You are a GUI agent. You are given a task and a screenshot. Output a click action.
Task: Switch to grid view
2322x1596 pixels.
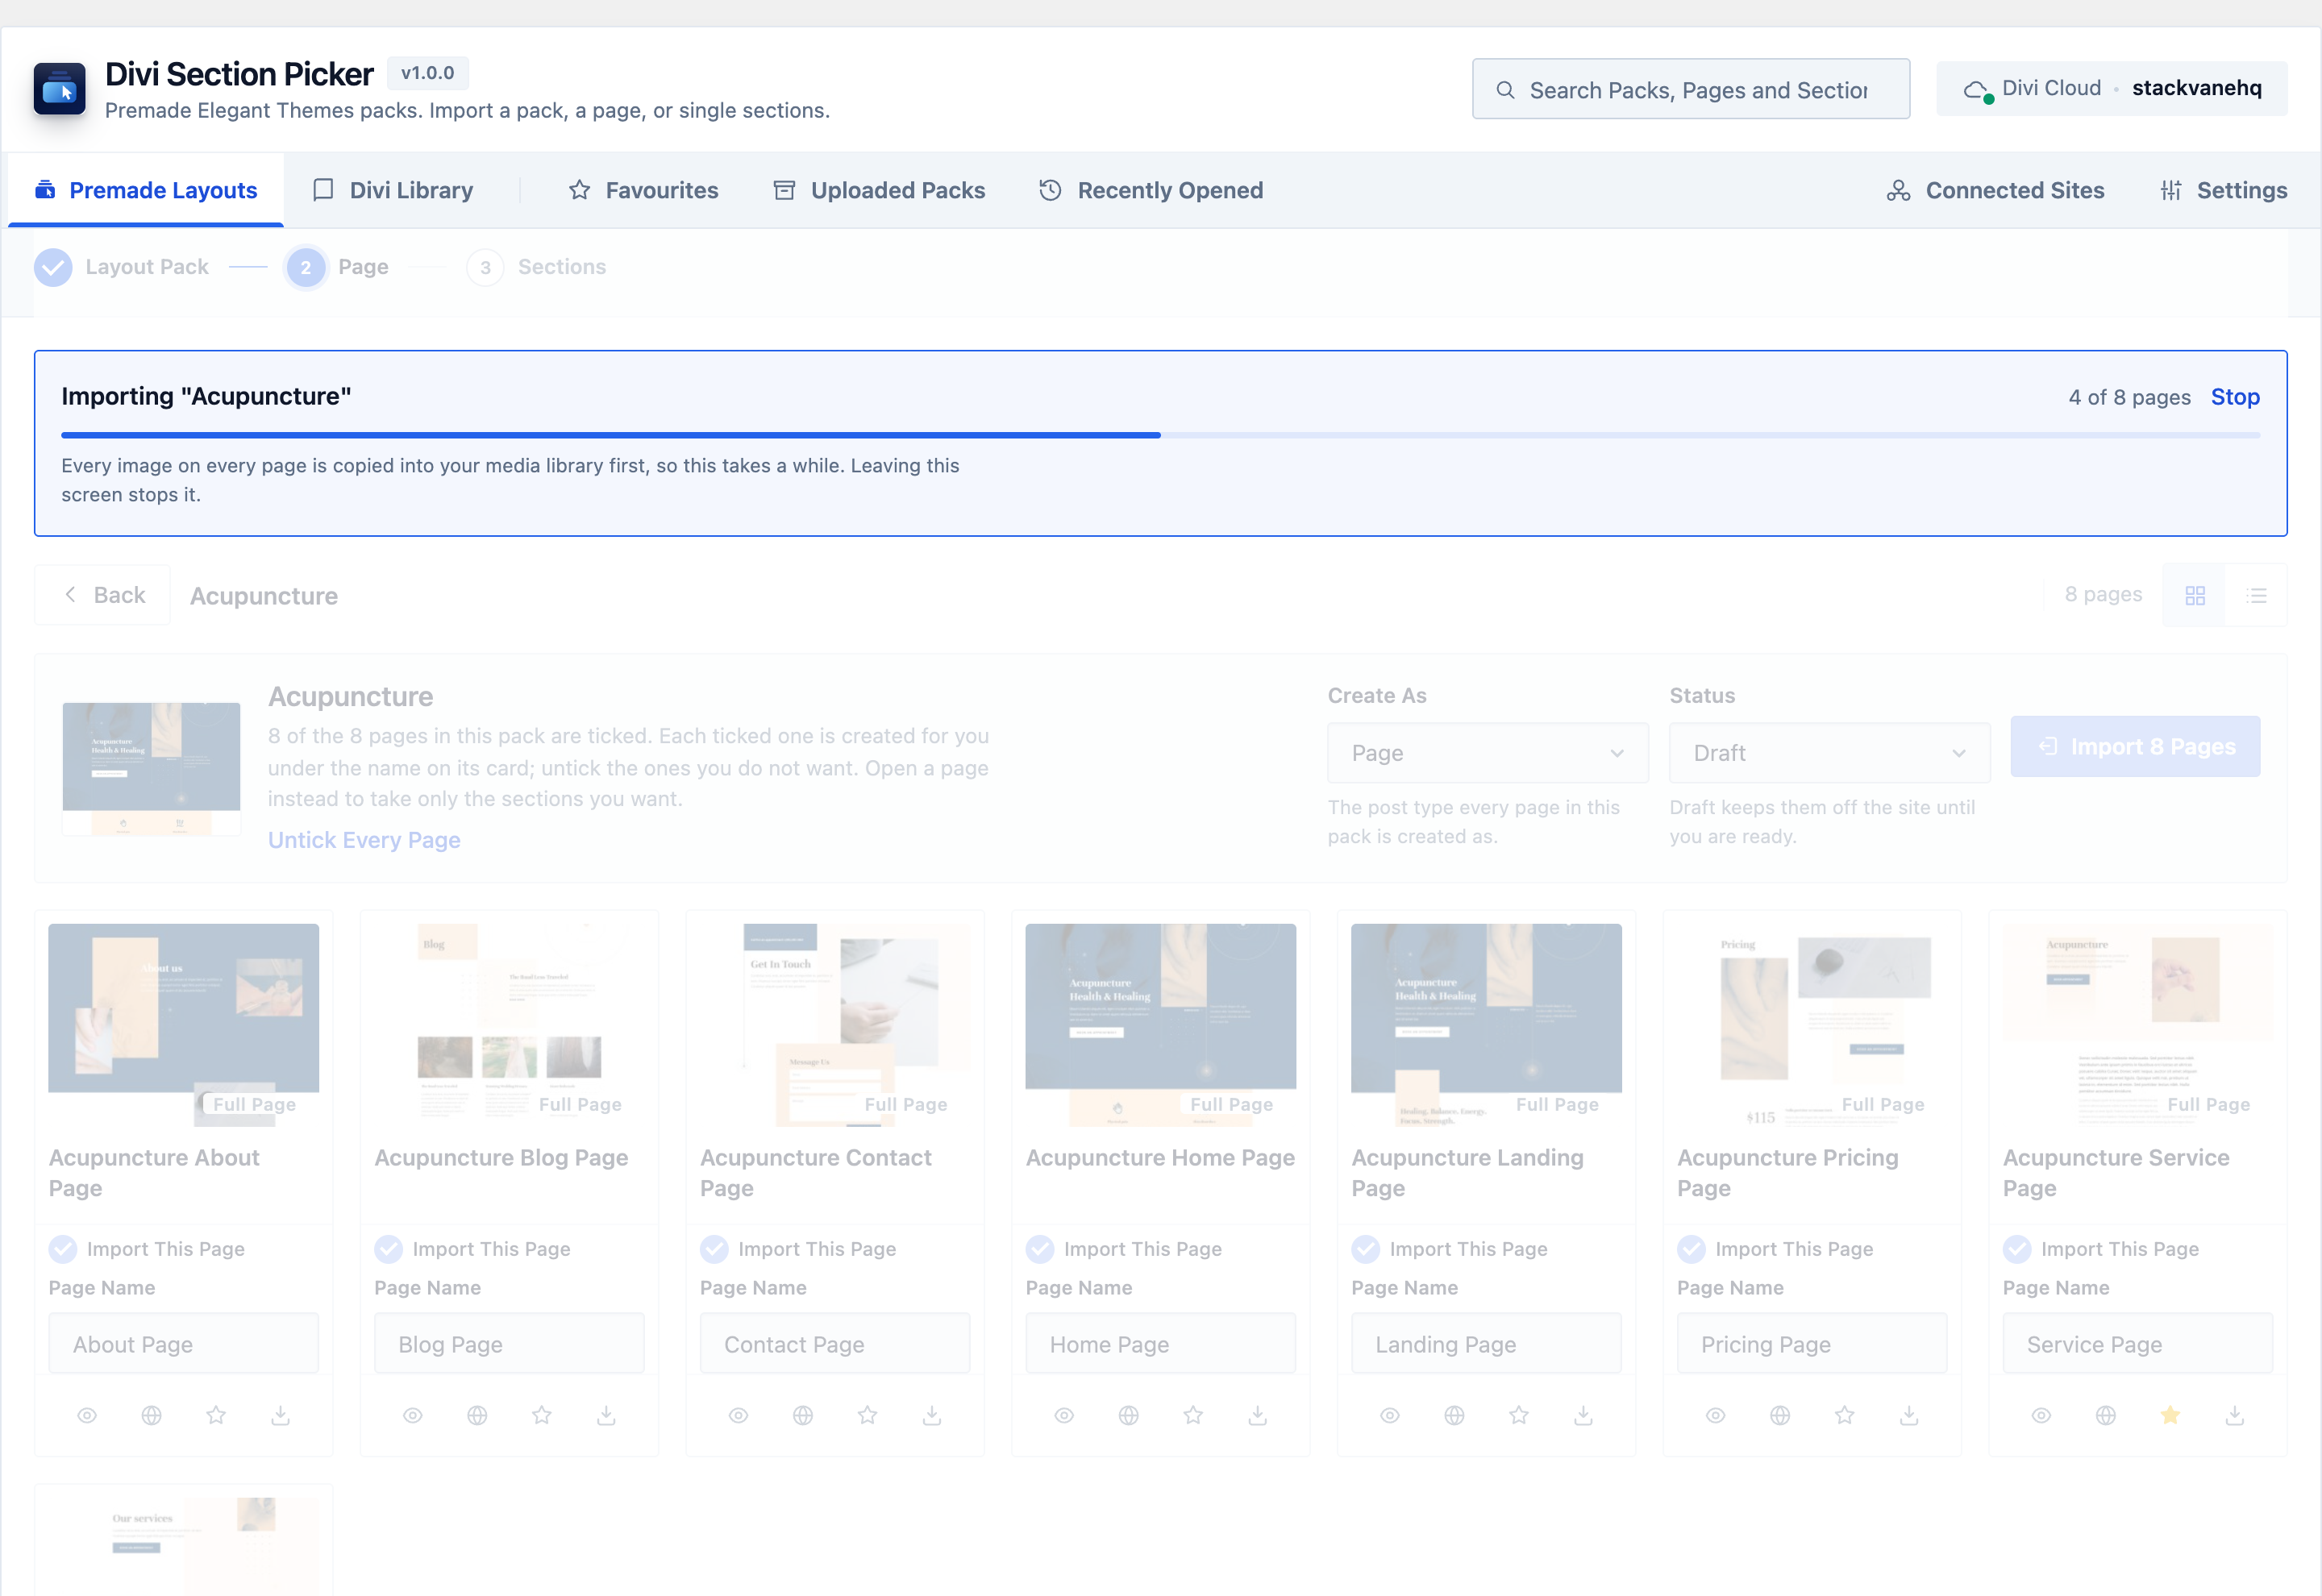point(2195,596)
